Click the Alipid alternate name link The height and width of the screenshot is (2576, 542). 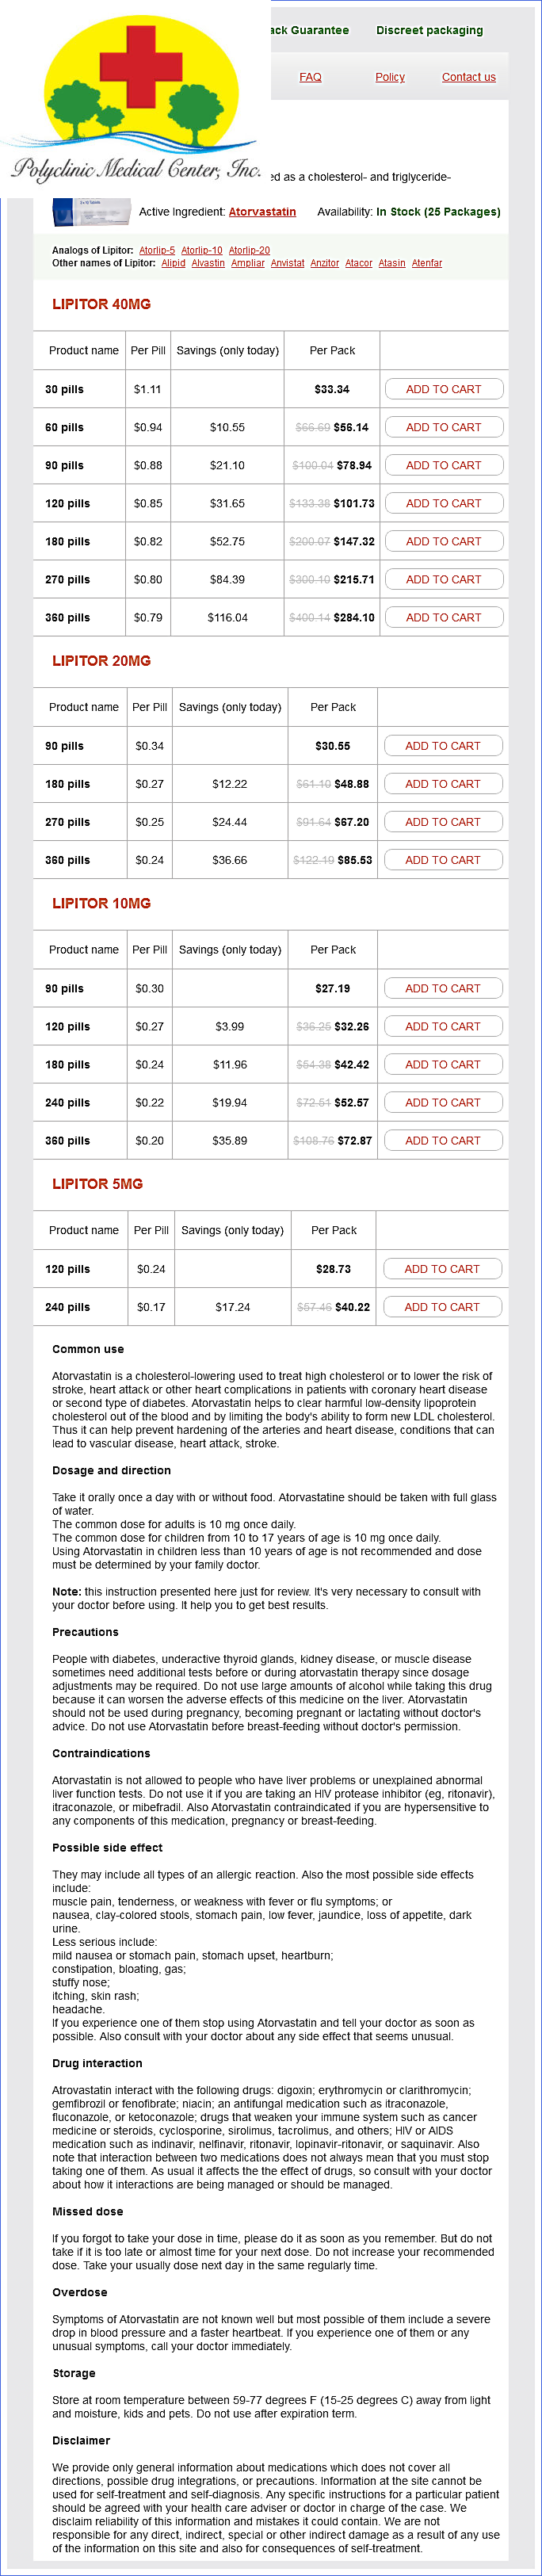point(173,263)
